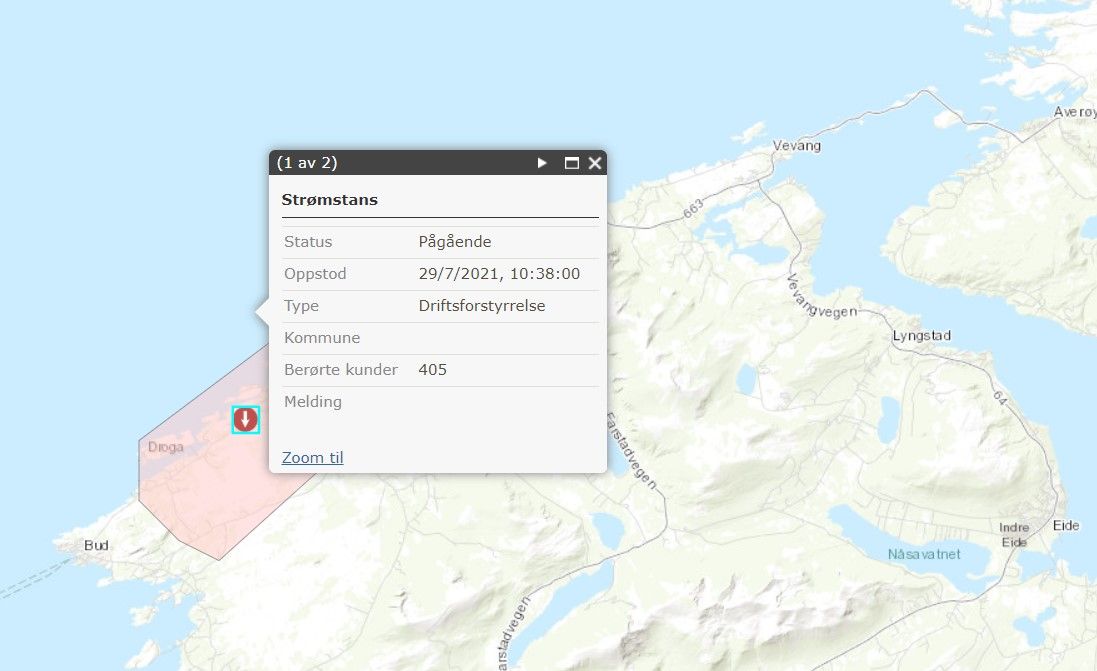
Task: Select the red outage marker icon
Action: pos(245,420)
